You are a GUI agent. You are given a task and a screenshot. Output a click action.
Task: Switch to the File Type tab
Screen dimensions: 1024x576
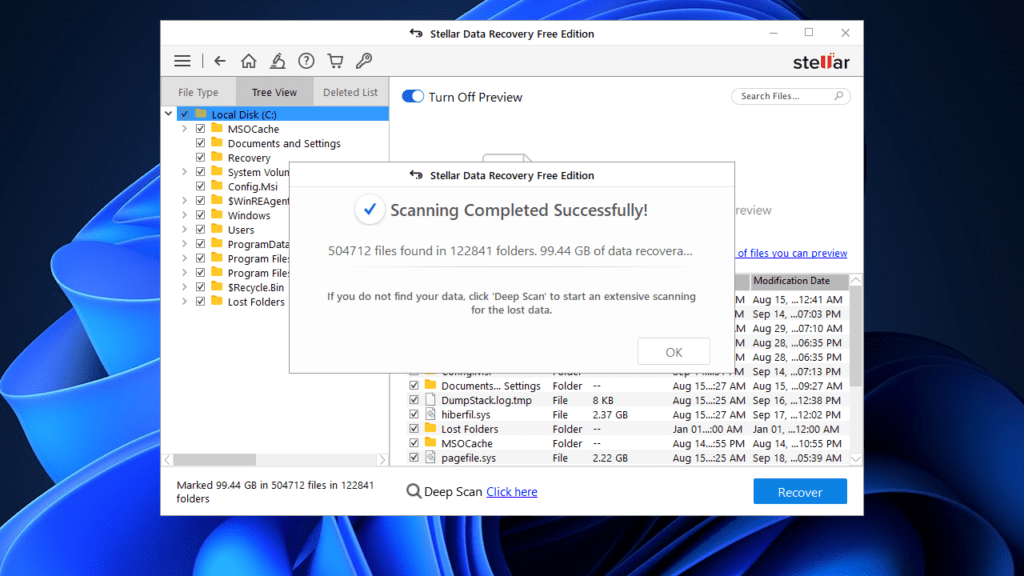(x=199, y=92)
